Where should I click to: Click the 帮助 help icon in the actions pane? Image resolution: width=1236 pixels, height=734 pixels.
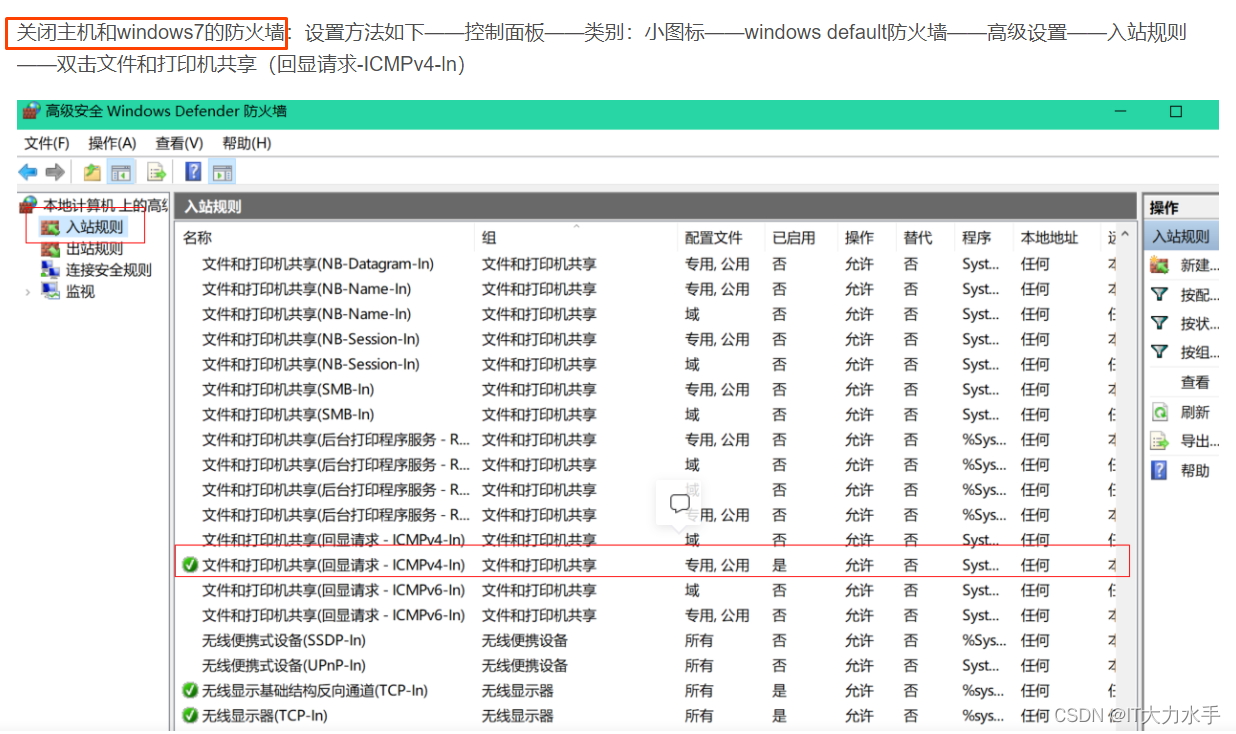tap(1160, 469)
